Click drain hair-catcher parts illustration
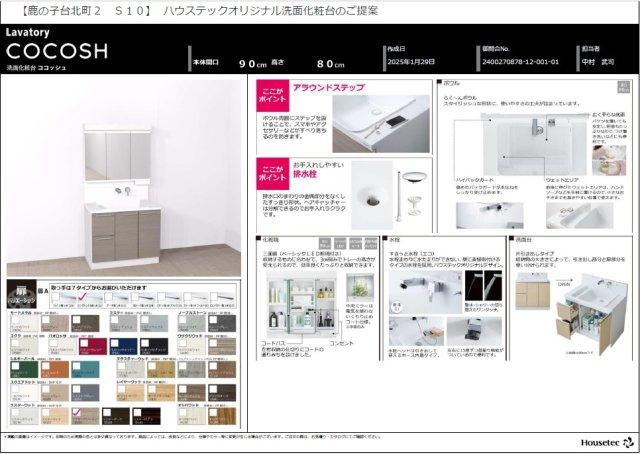The height and width of the screenshot is (454, 640). click(412, 195)
